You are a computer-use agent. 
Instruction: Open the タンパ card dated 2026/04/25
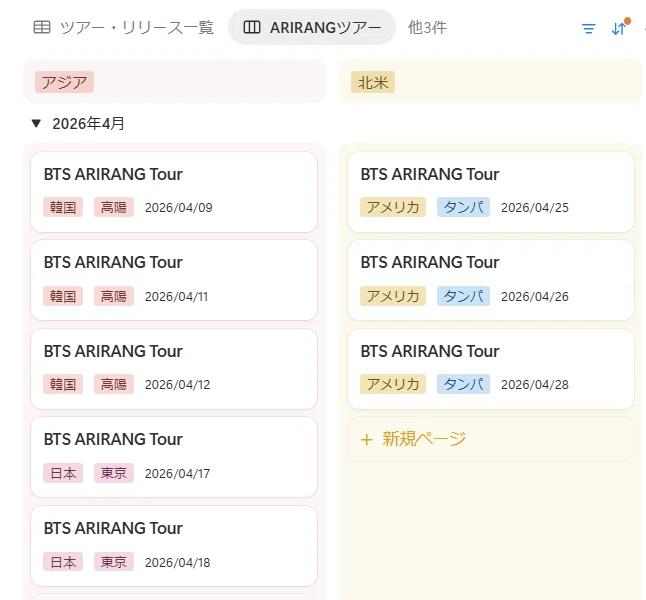point(491,192)
